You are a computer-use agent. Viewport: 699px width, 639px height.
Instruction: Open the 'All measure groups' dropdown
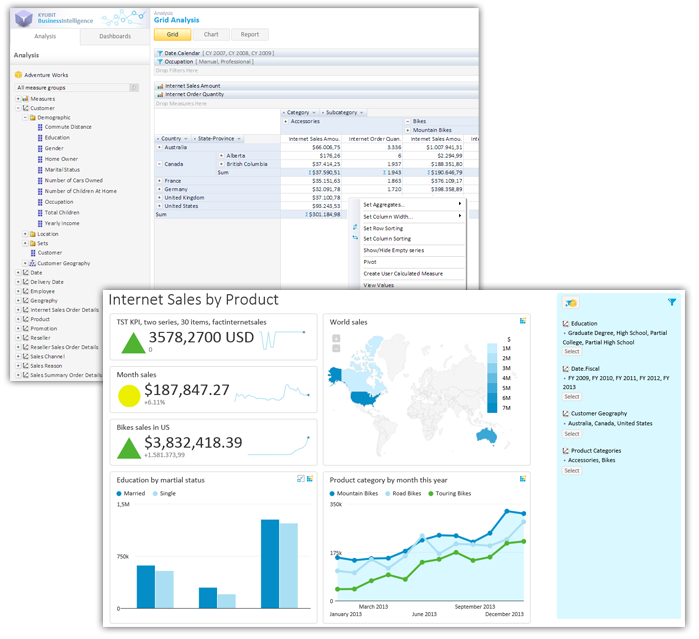pos(134,88)
